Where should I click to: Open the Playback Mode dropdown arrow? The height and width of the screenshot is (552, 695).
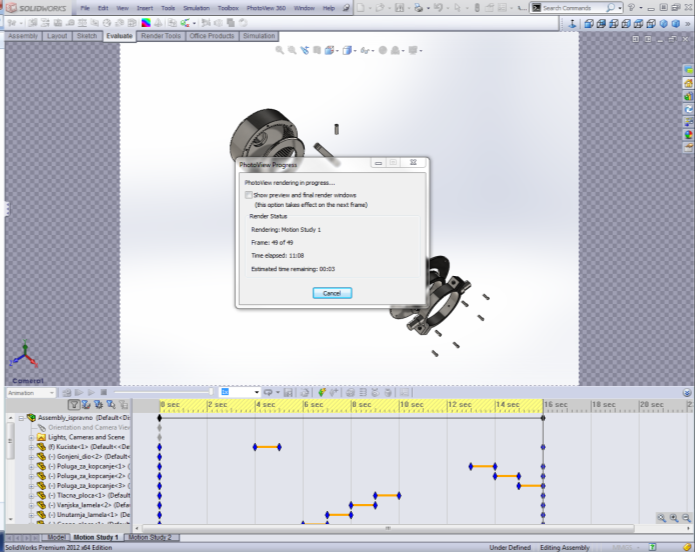click(277, 392)
